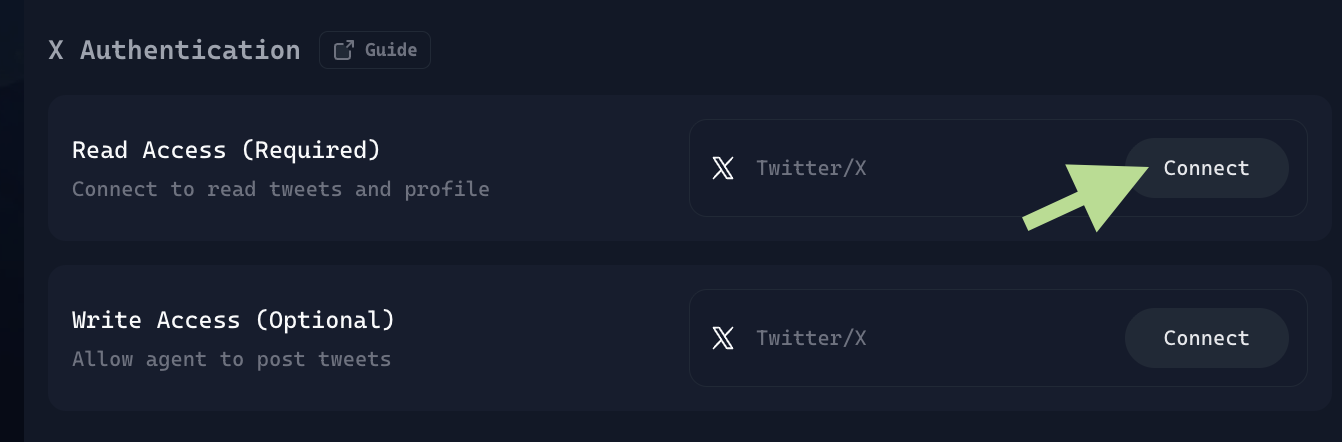1342x442 pixels.
Task: Click the "Twitter/X" placeholder text in Write row
Action: pyautogui.click(x=811, y=338)
